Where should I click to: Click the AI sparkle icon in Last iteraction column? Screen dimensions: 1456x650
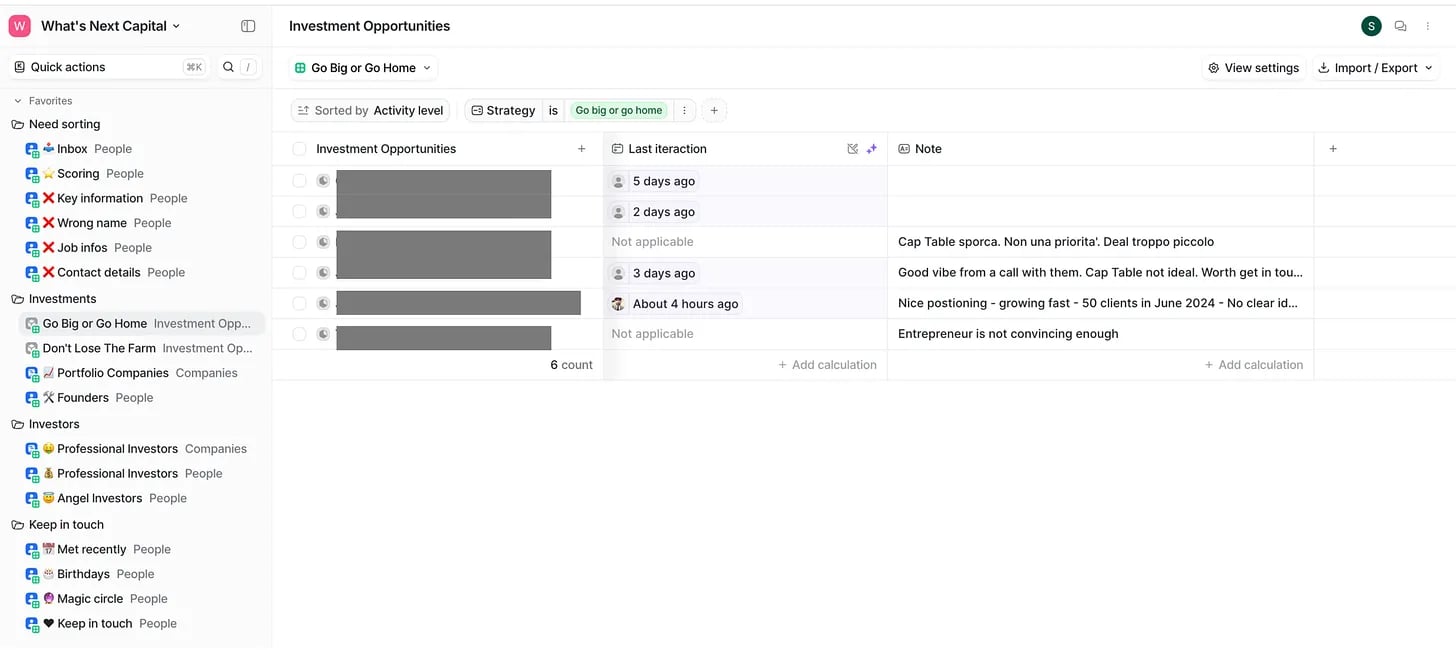(871, 149)
